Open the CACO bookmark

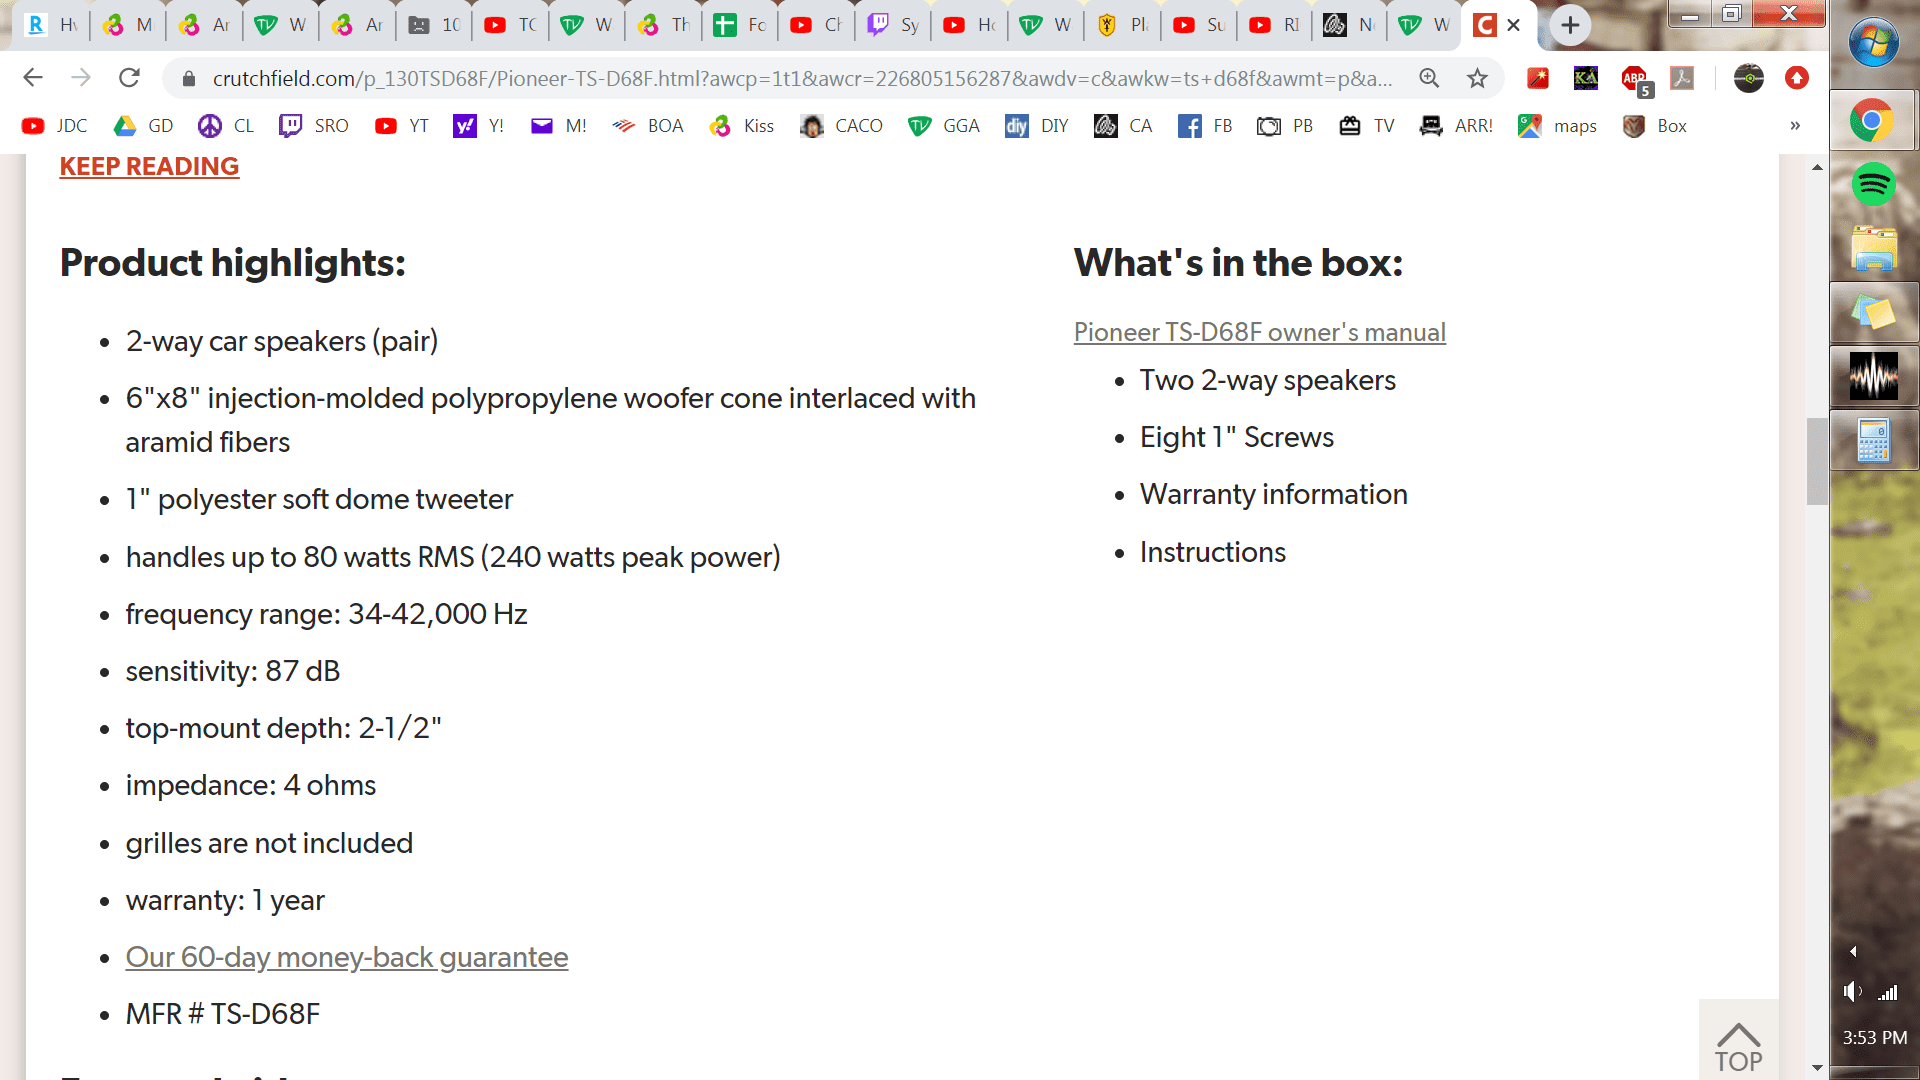(842, 126)
